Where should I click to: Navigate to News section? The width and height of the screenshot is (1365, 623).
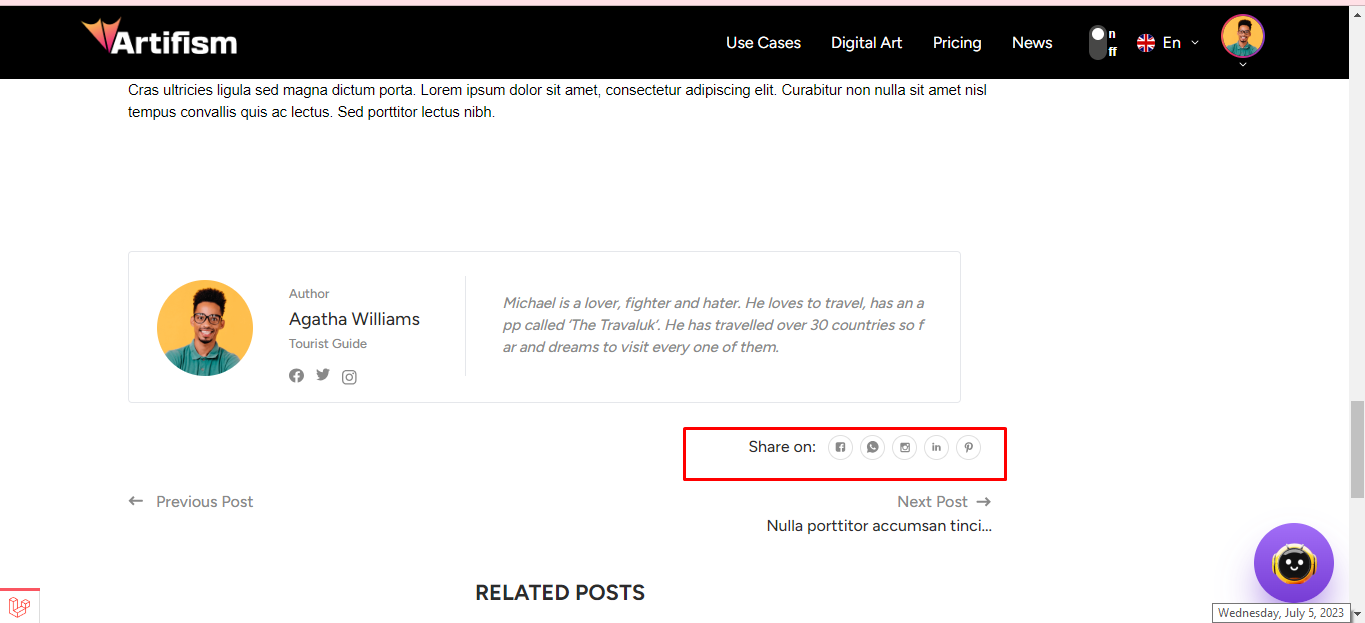point(1032,43)
